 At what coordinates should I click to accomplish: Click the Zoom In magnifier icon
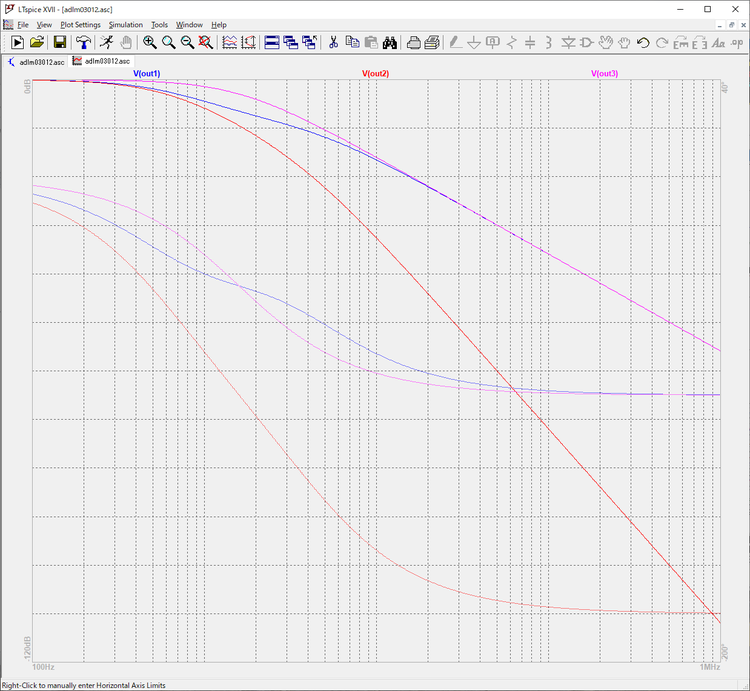tap(150, 42)
